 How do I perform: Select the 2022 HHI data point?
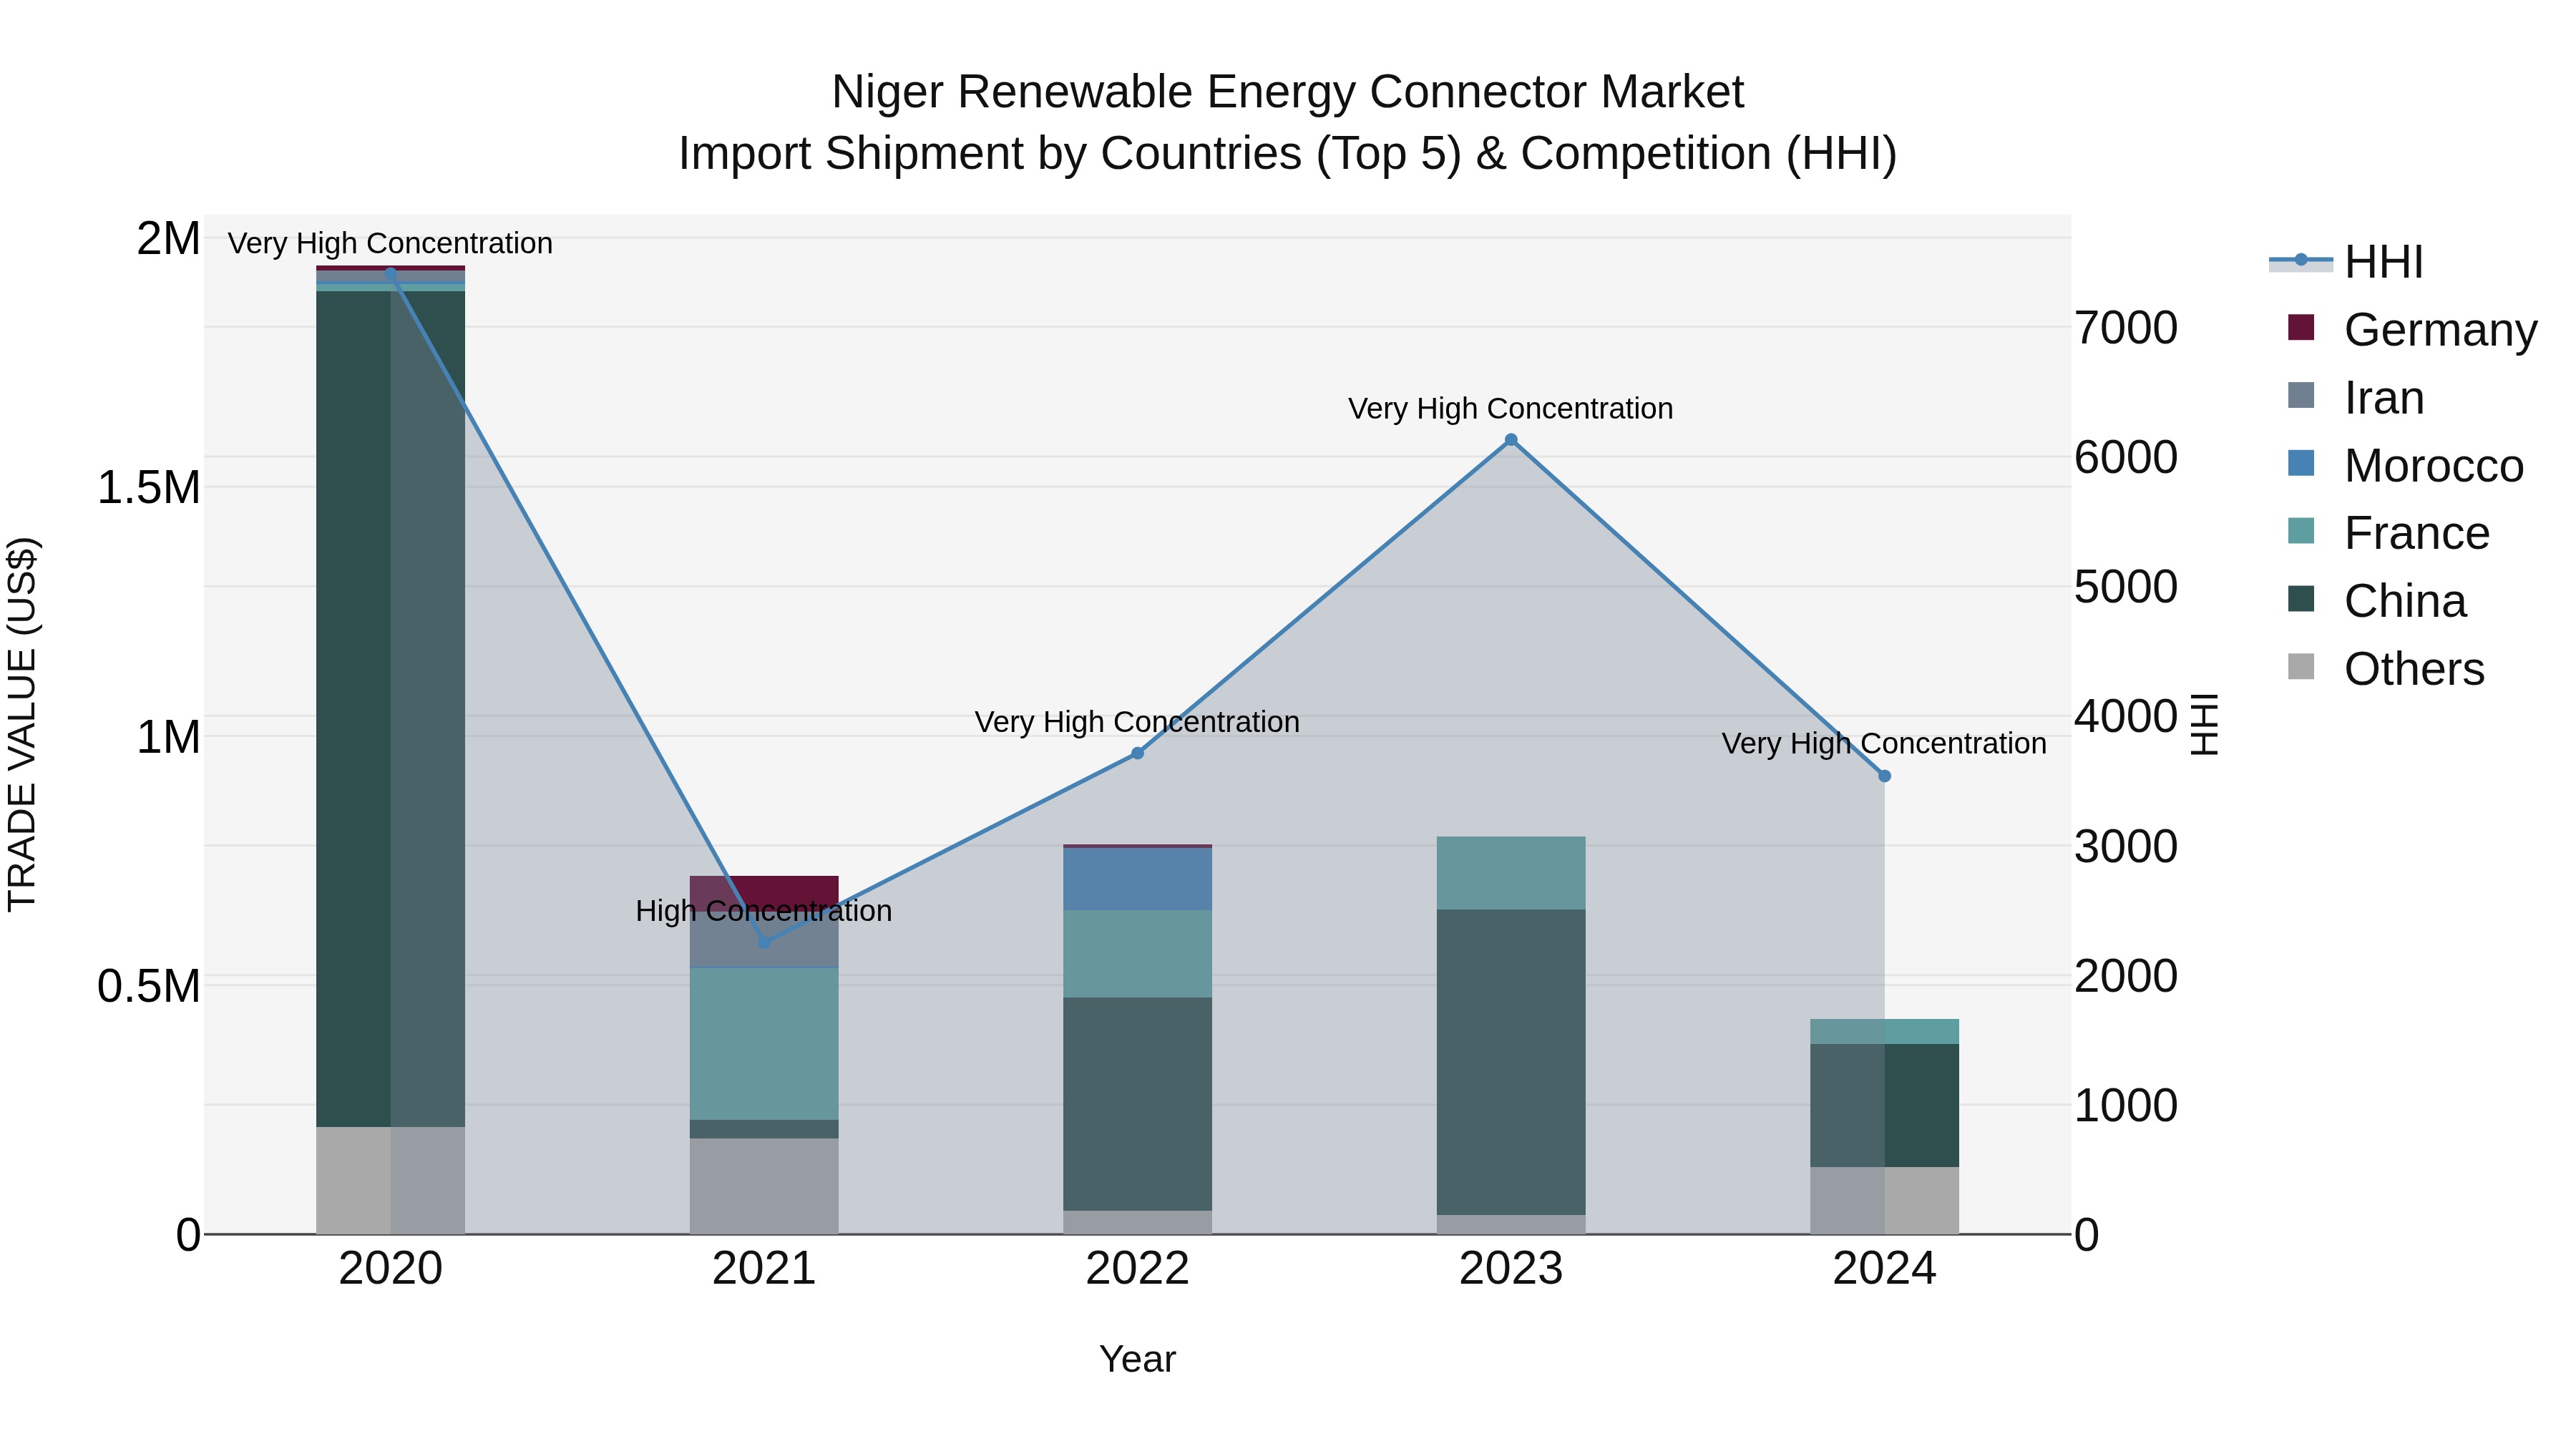click(x=1138, y=753)
